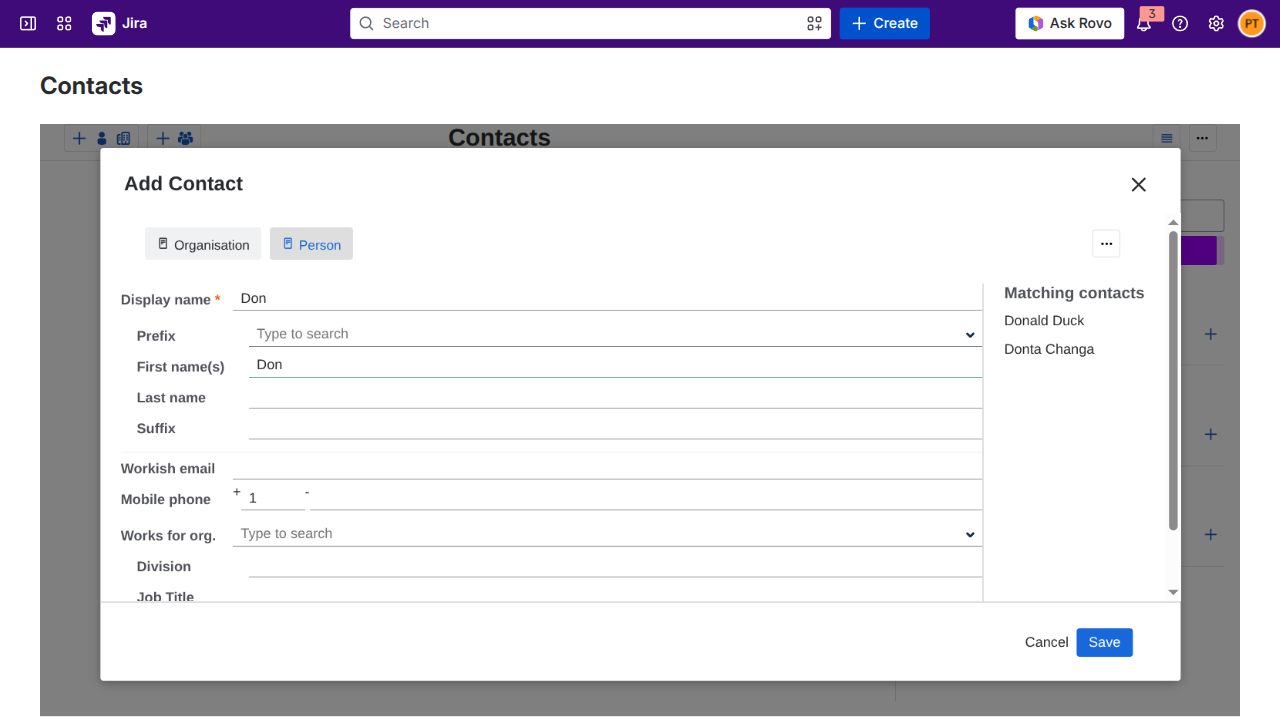Image resolution: width=1280 pixels, height=720 pixels.
Task: Click the Display name field containing Don
Action: (x=607, y=298)
